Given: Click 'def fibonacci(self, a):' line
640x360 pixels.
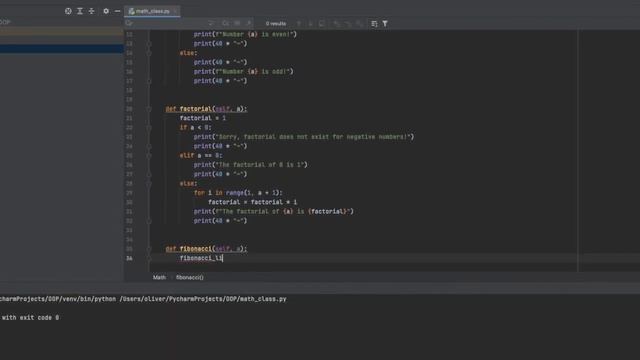Looking at the screenshot, I should (206, 249).
